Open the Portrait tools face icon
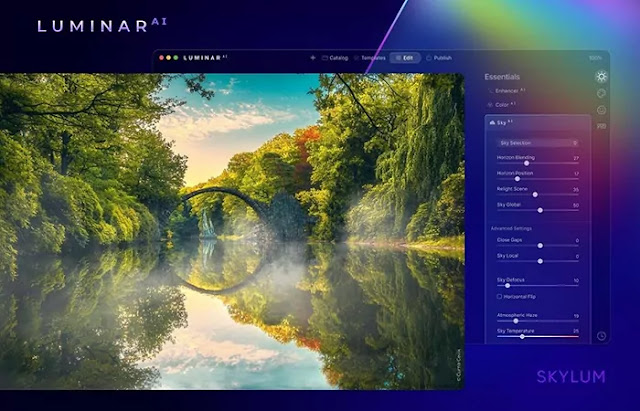 601,110
